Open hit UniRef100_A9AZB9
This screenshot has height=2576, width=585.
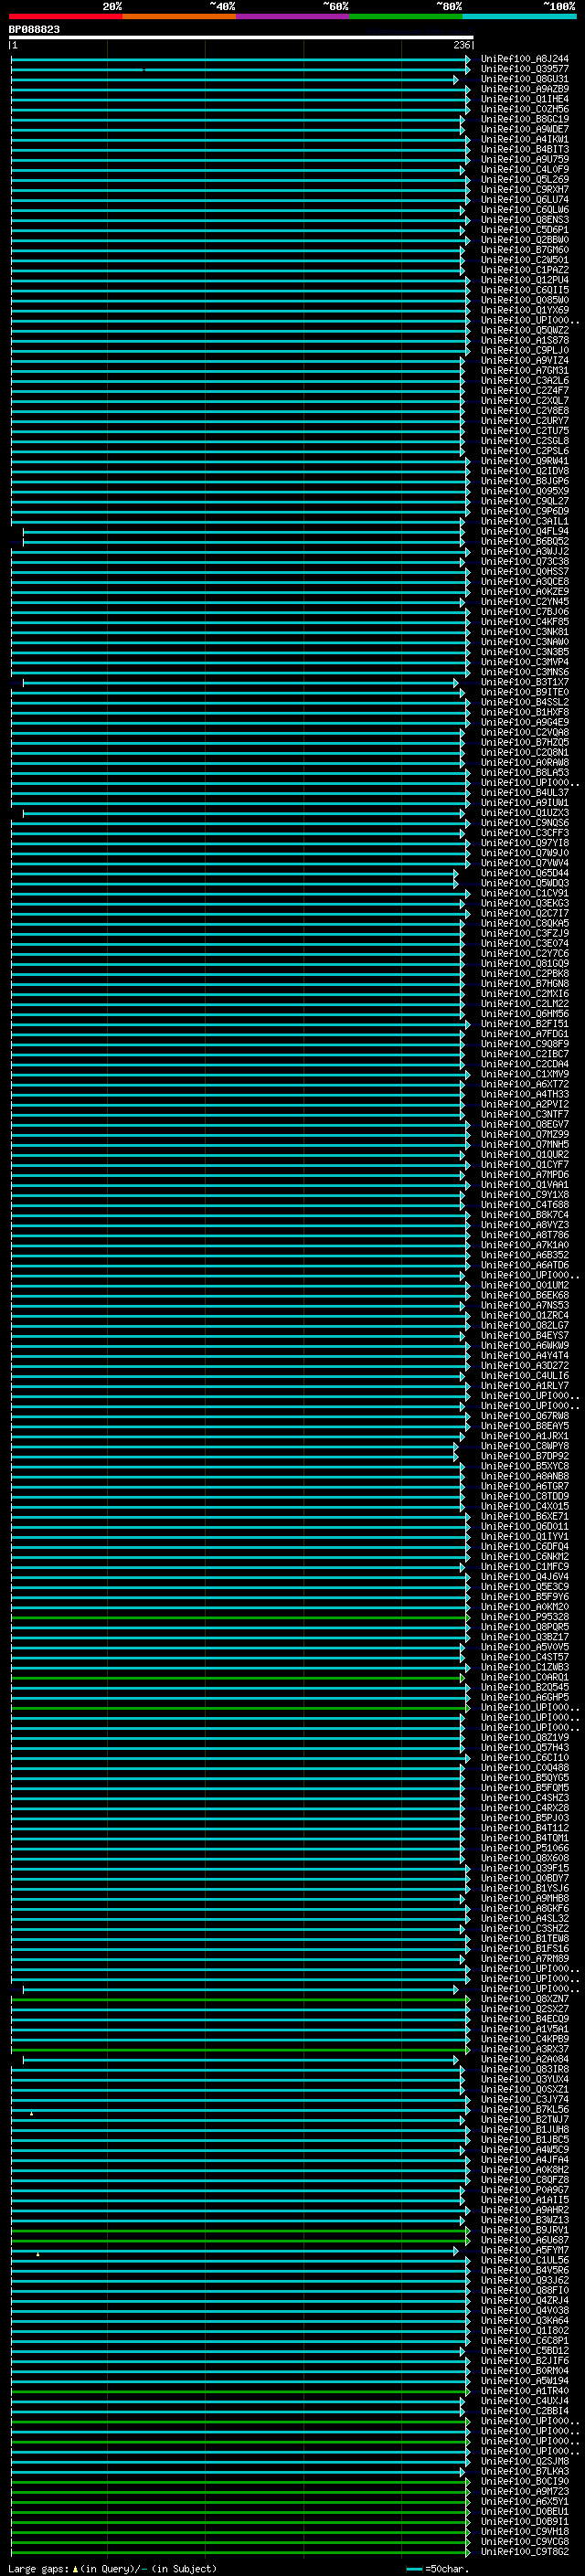tap(524, 89)
